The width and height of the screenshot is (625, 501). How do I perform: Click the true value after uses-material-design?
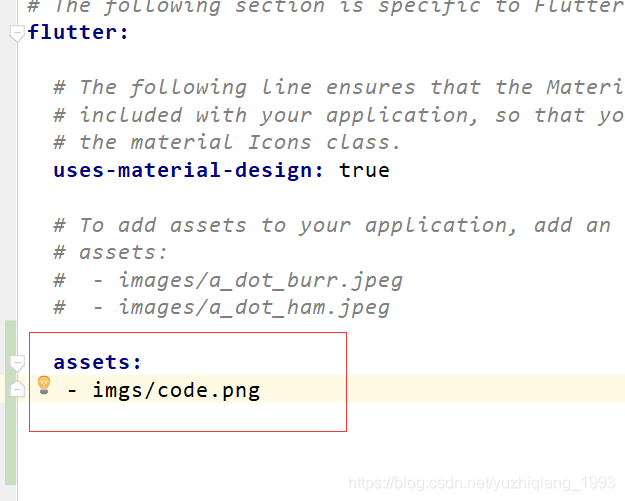(x=364, y=171)
